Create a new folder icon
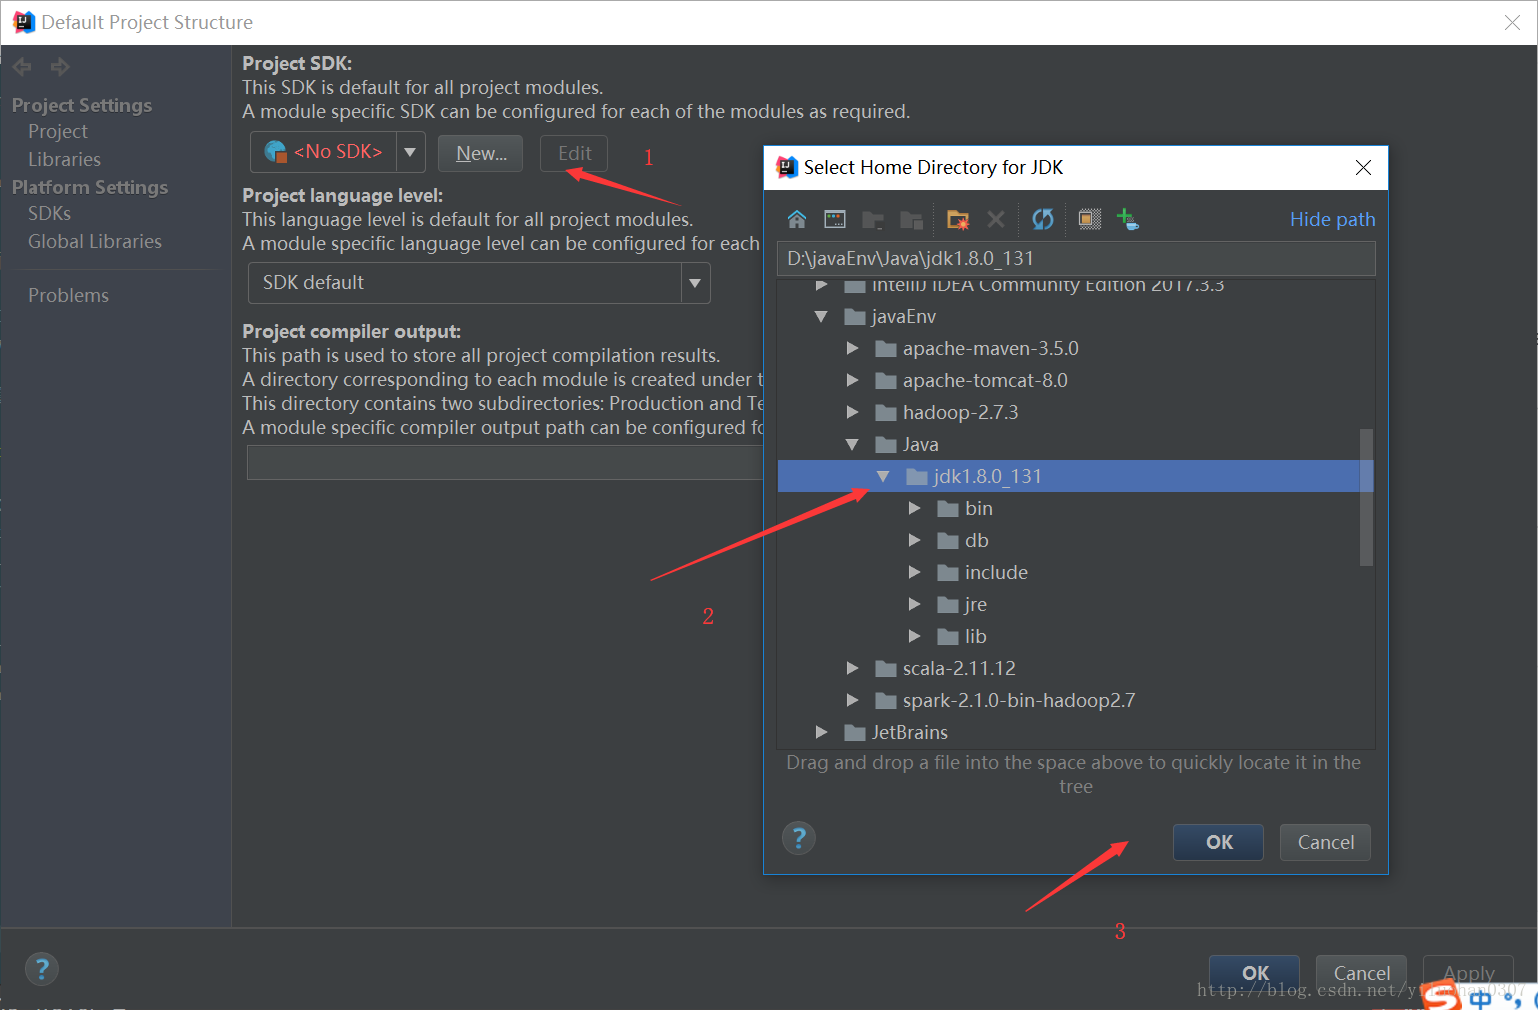Screen dimensions: 1538x1010 (958, 219)
